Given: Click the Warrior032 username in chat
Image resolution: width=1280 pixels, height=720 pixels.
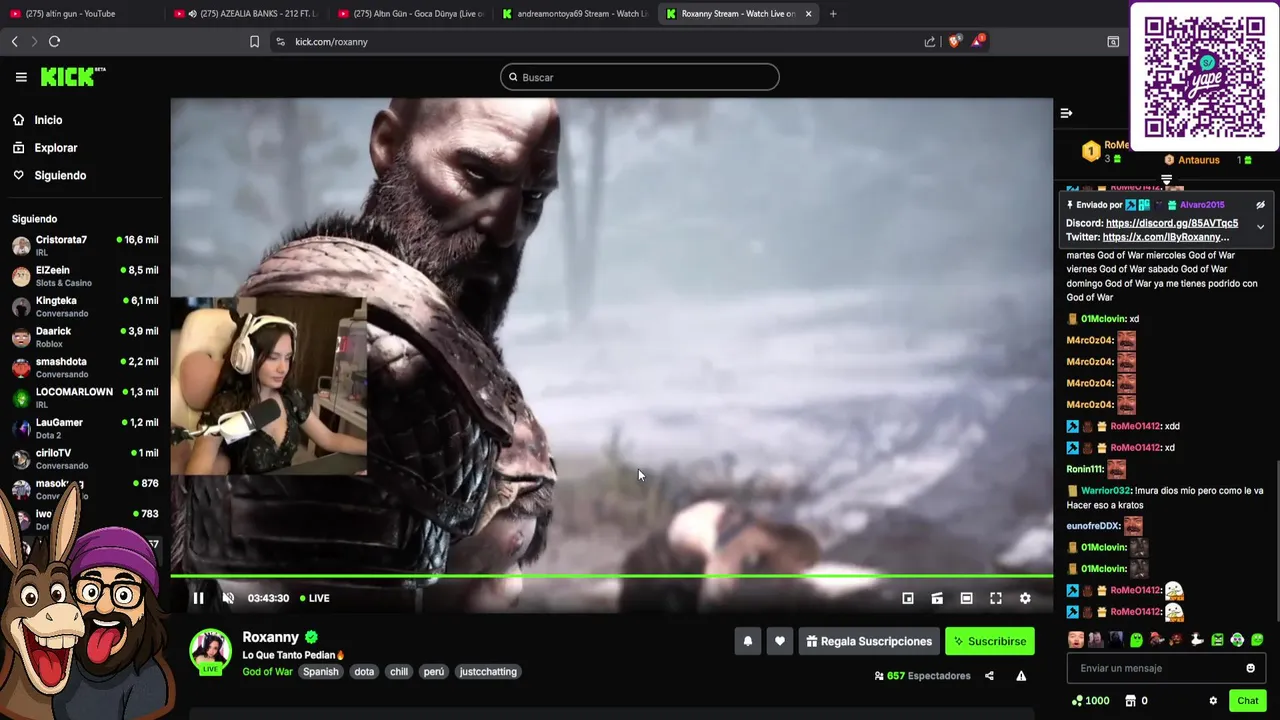Looking at the screenshot, I should [1105, 491].
